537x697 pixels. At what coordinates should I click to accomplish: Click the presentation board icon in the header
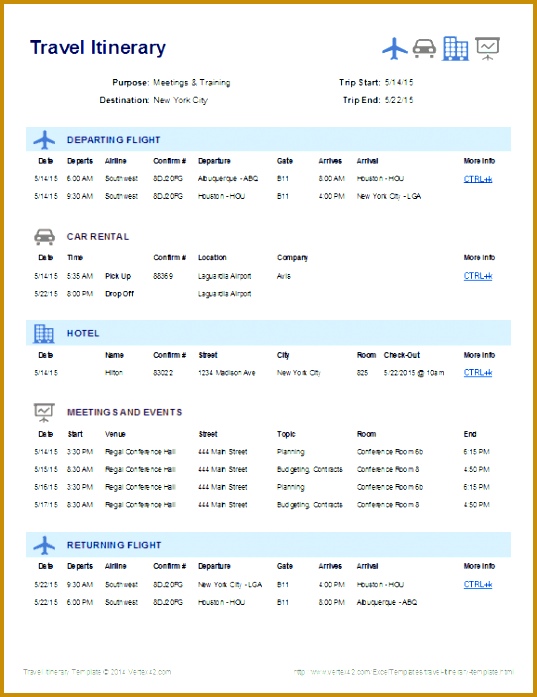(x=488, y=48)
